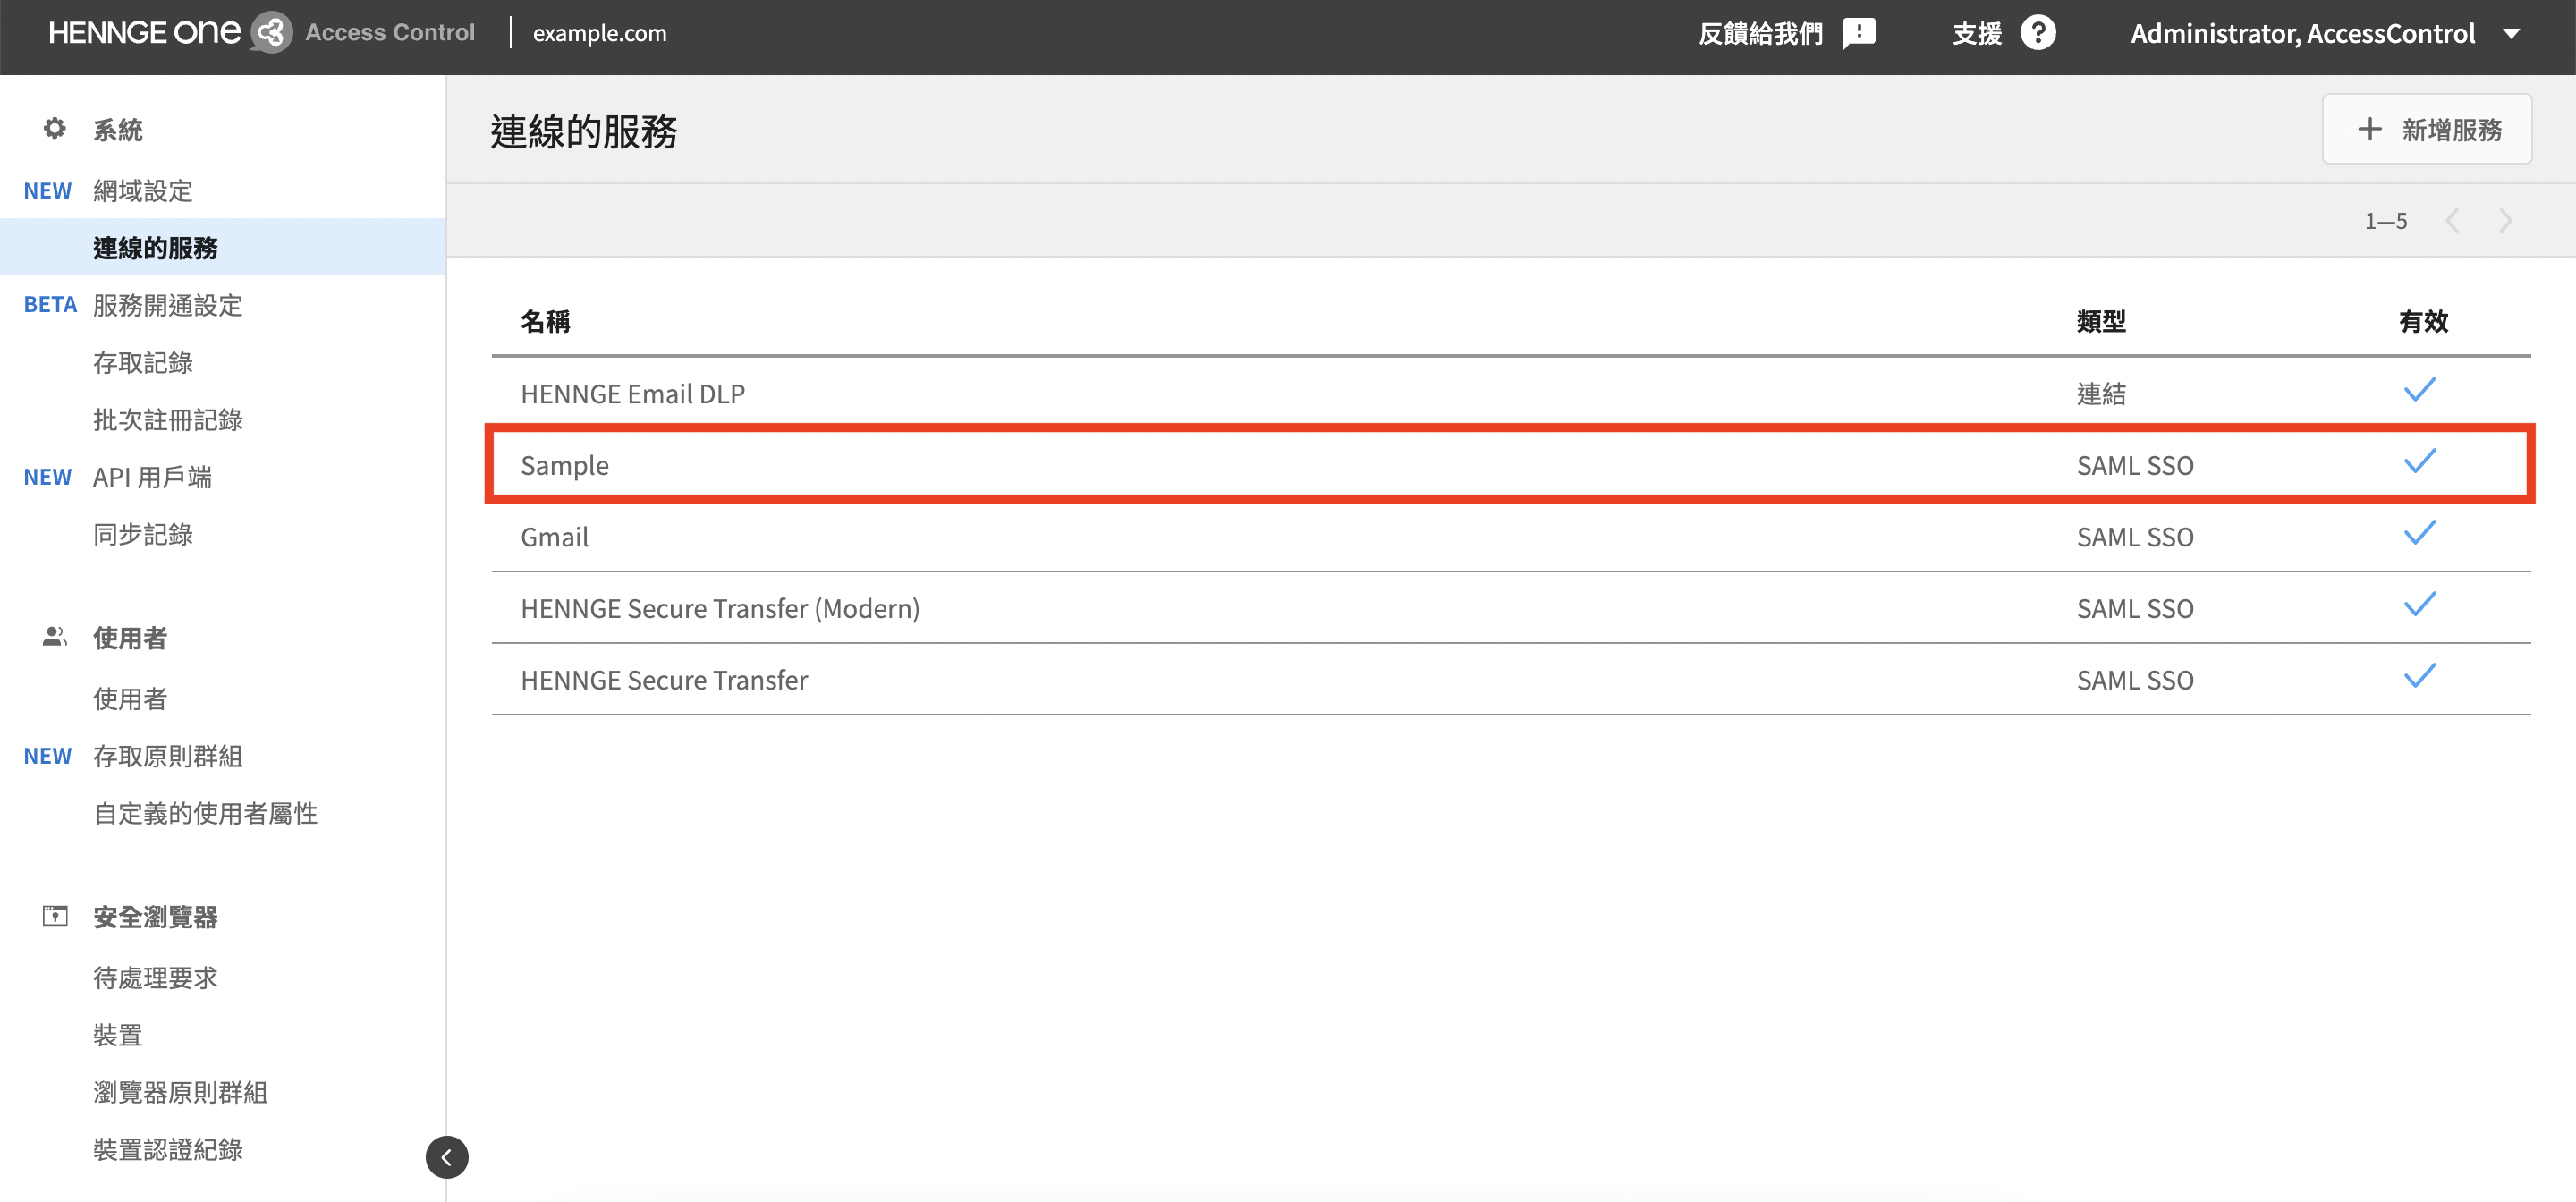
Task: Click the 系統 section heading
Action: (x=118, y=129)
